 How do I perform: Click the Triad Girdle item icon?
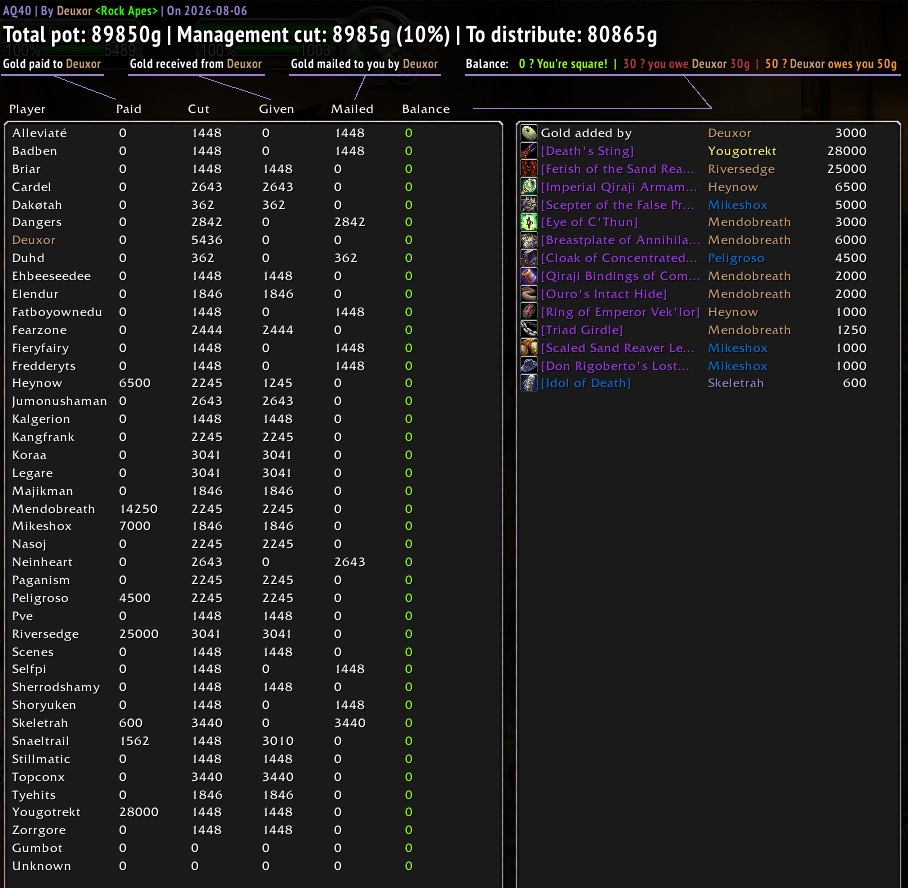click(529, 330)
